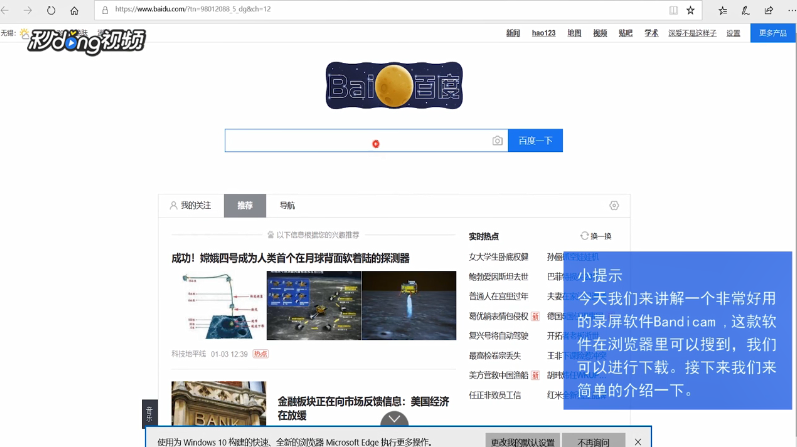Open the username link before 设置

tap(692, 33)
